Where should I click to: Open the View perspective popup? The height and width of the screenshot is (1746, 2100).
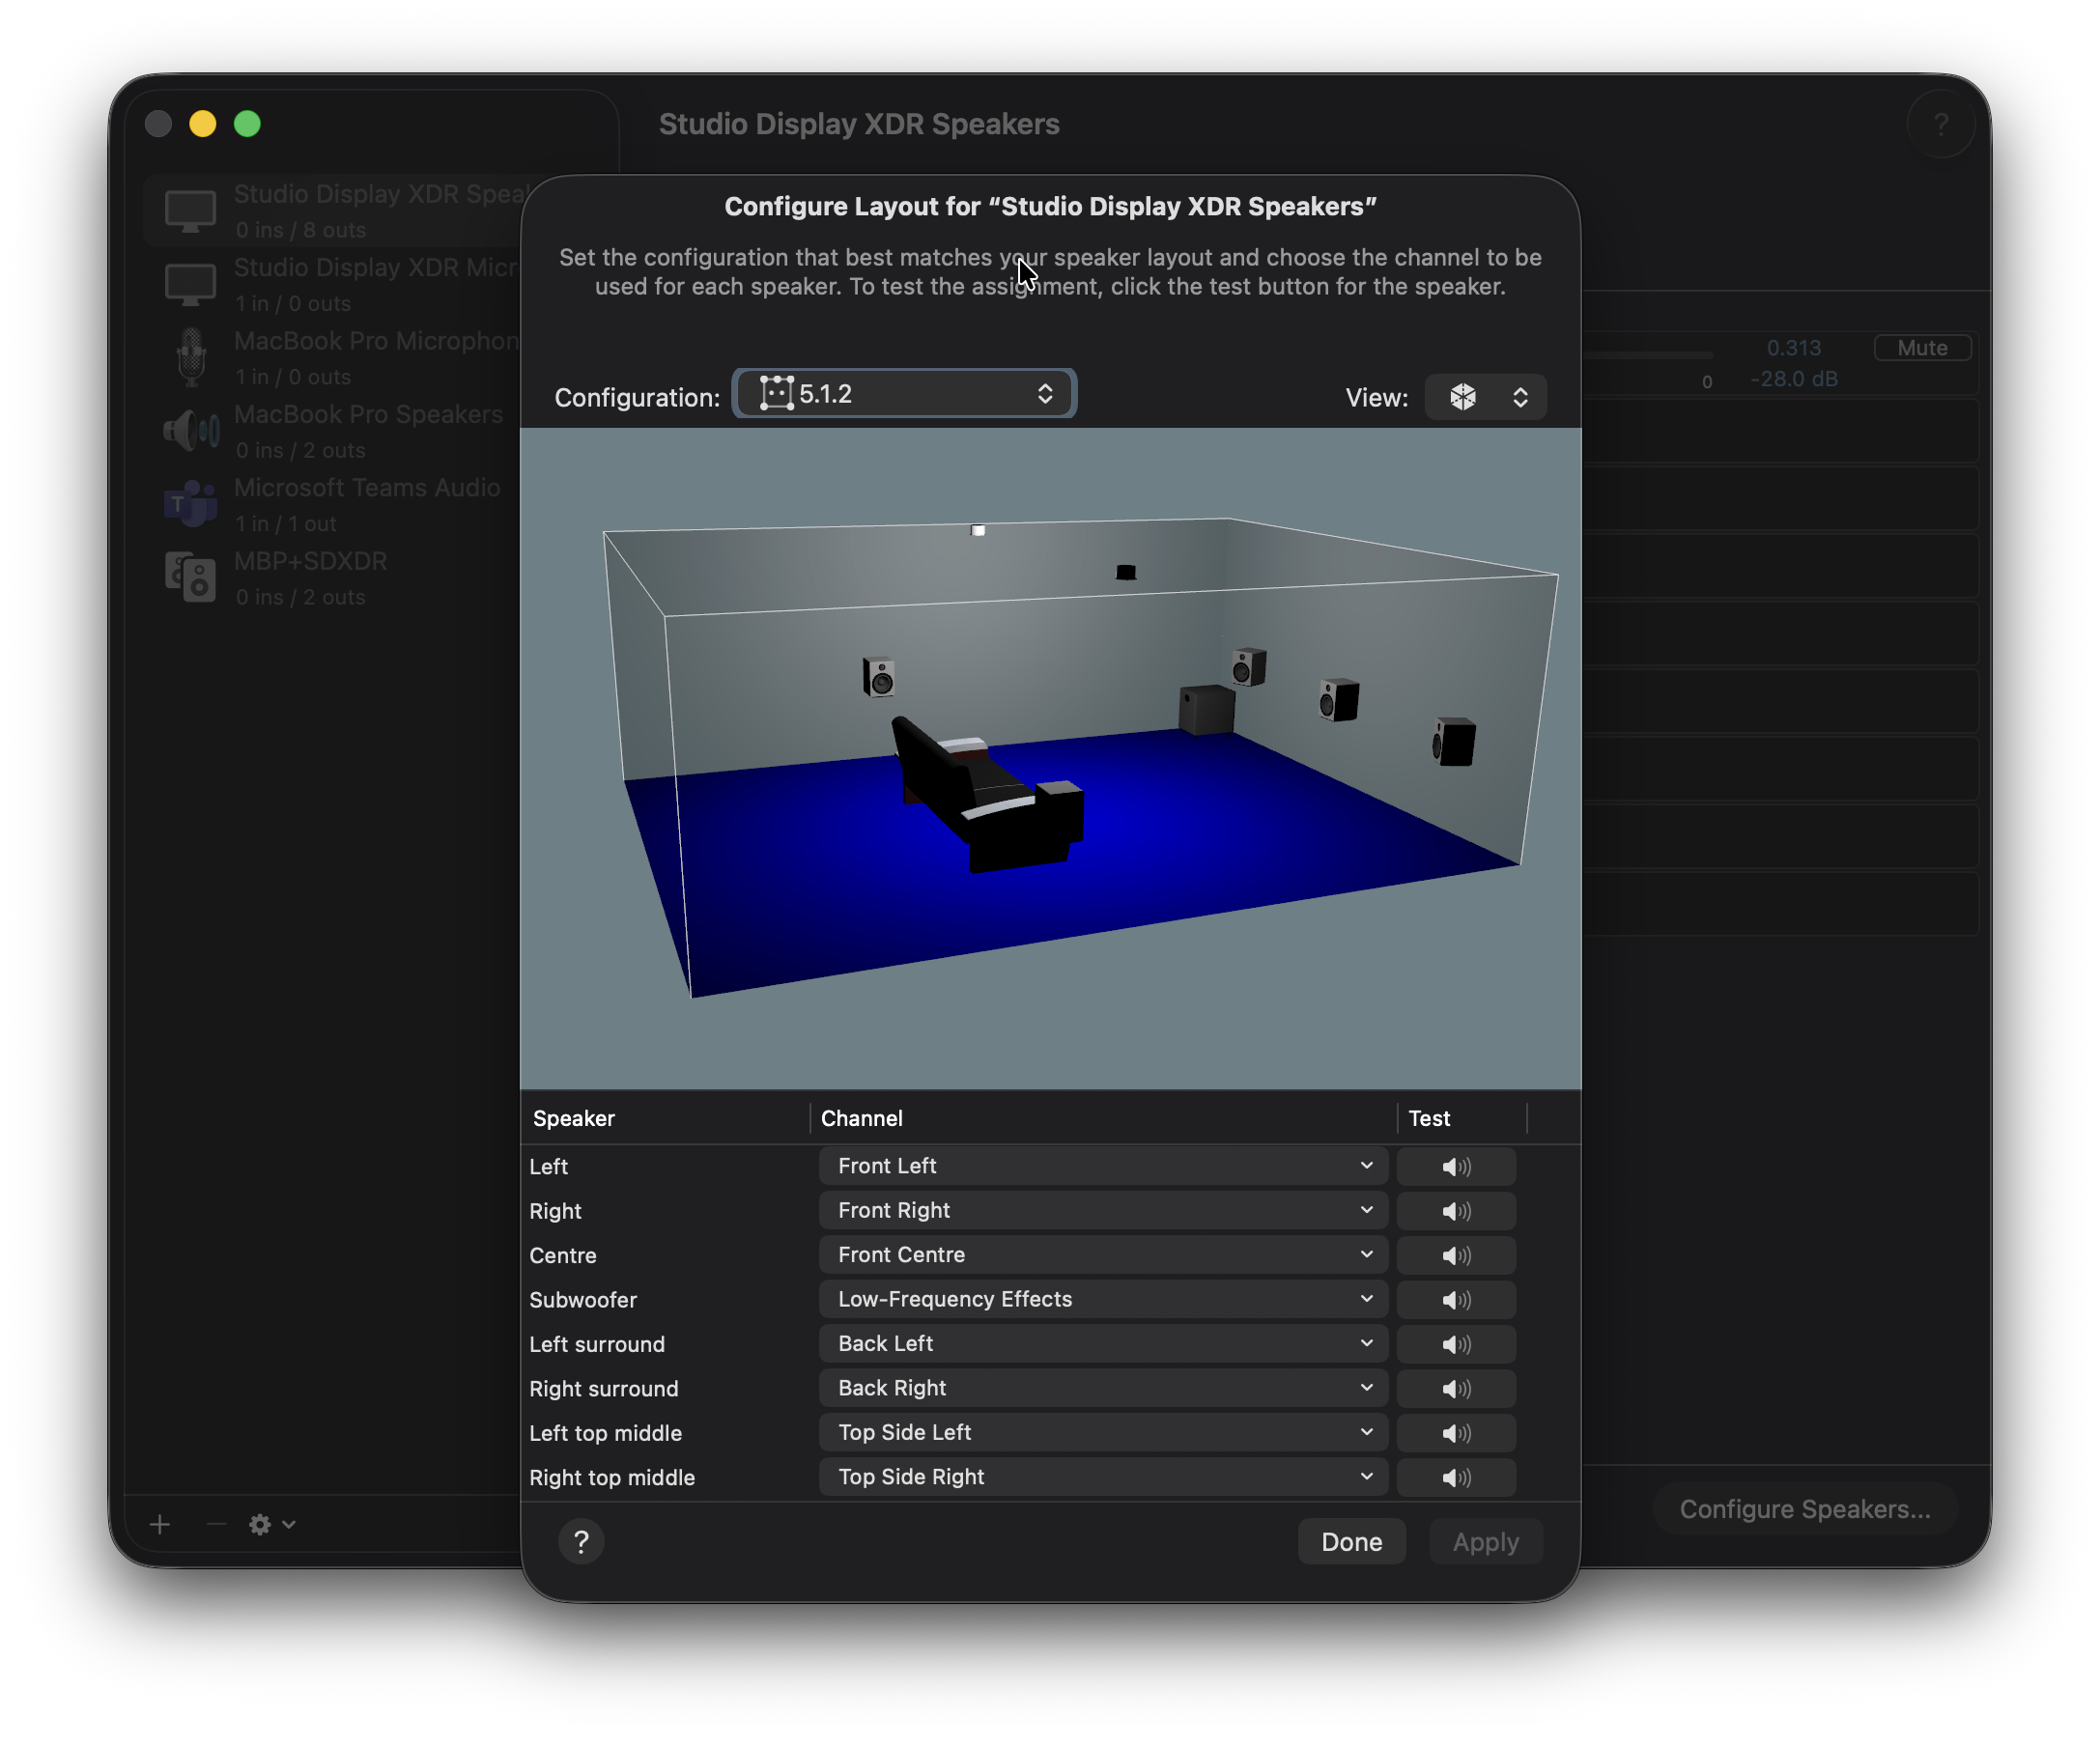[x=1485, y=397]
